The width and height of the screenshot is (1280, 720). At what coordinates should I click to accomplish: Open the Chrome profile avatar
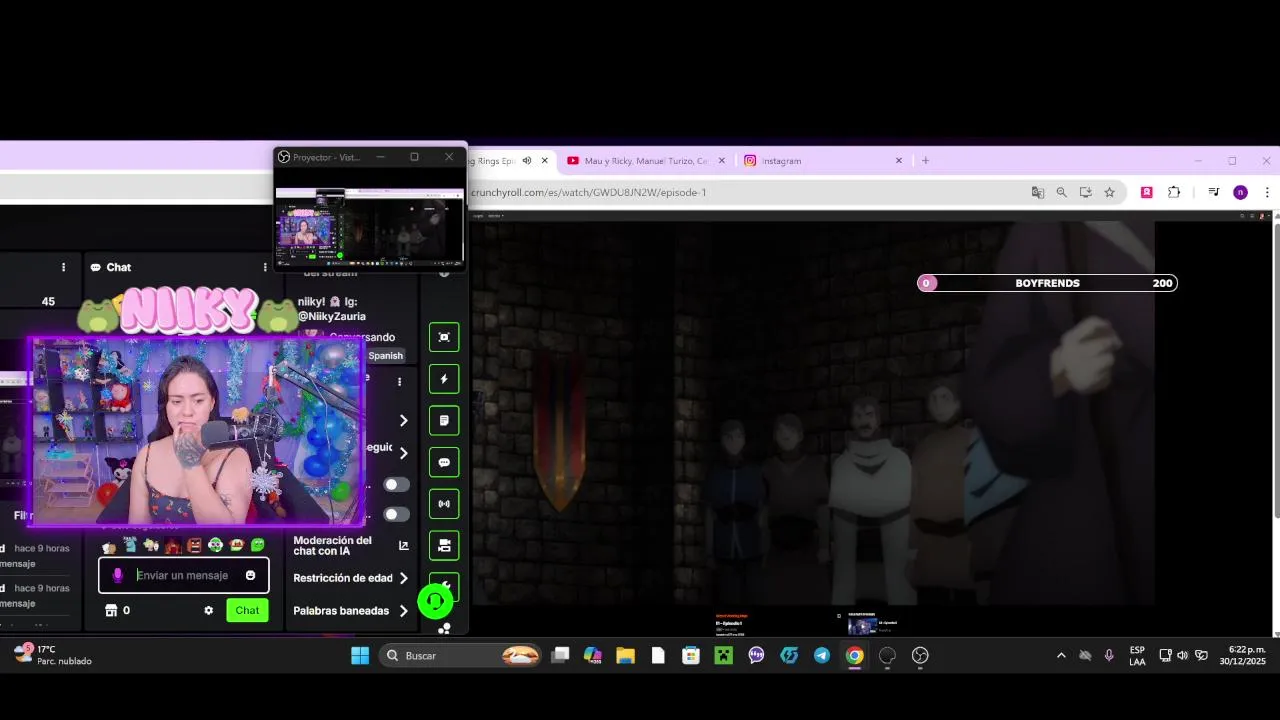coord(1240,192)
